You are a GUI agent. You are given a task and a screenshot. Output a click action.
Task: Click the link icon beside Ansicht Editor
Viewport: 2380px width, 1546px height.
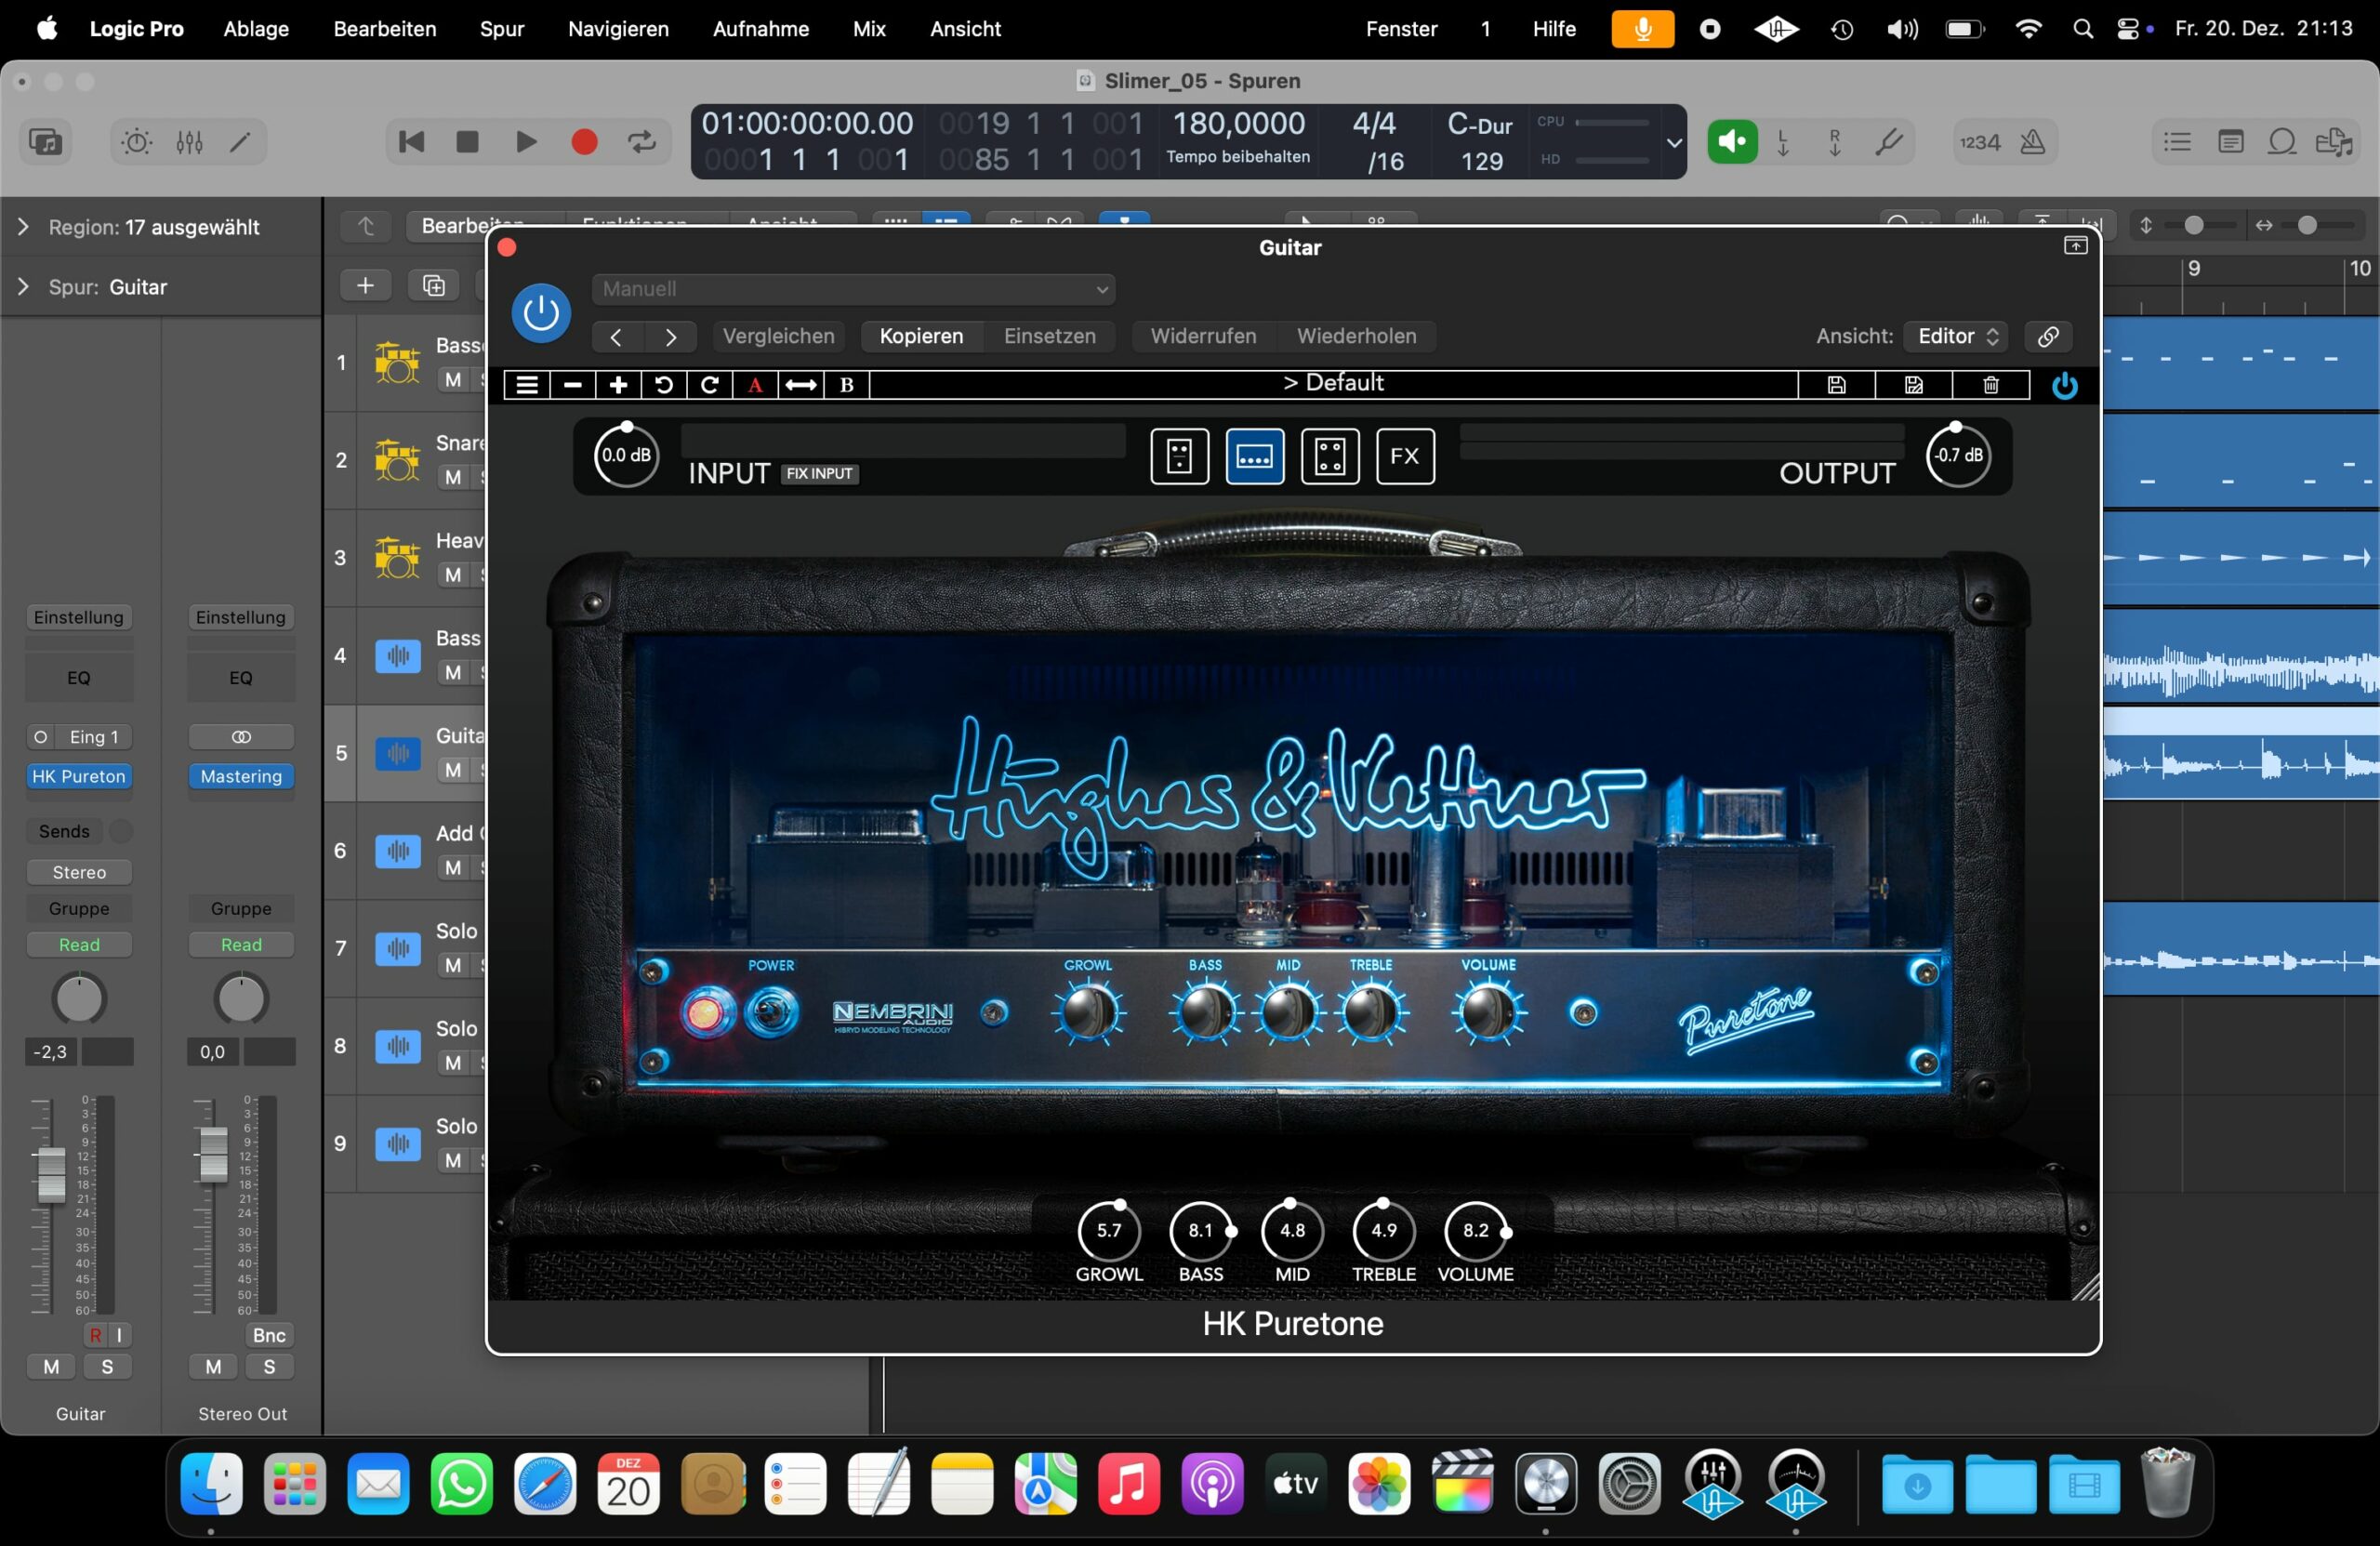coord(2048,336)
